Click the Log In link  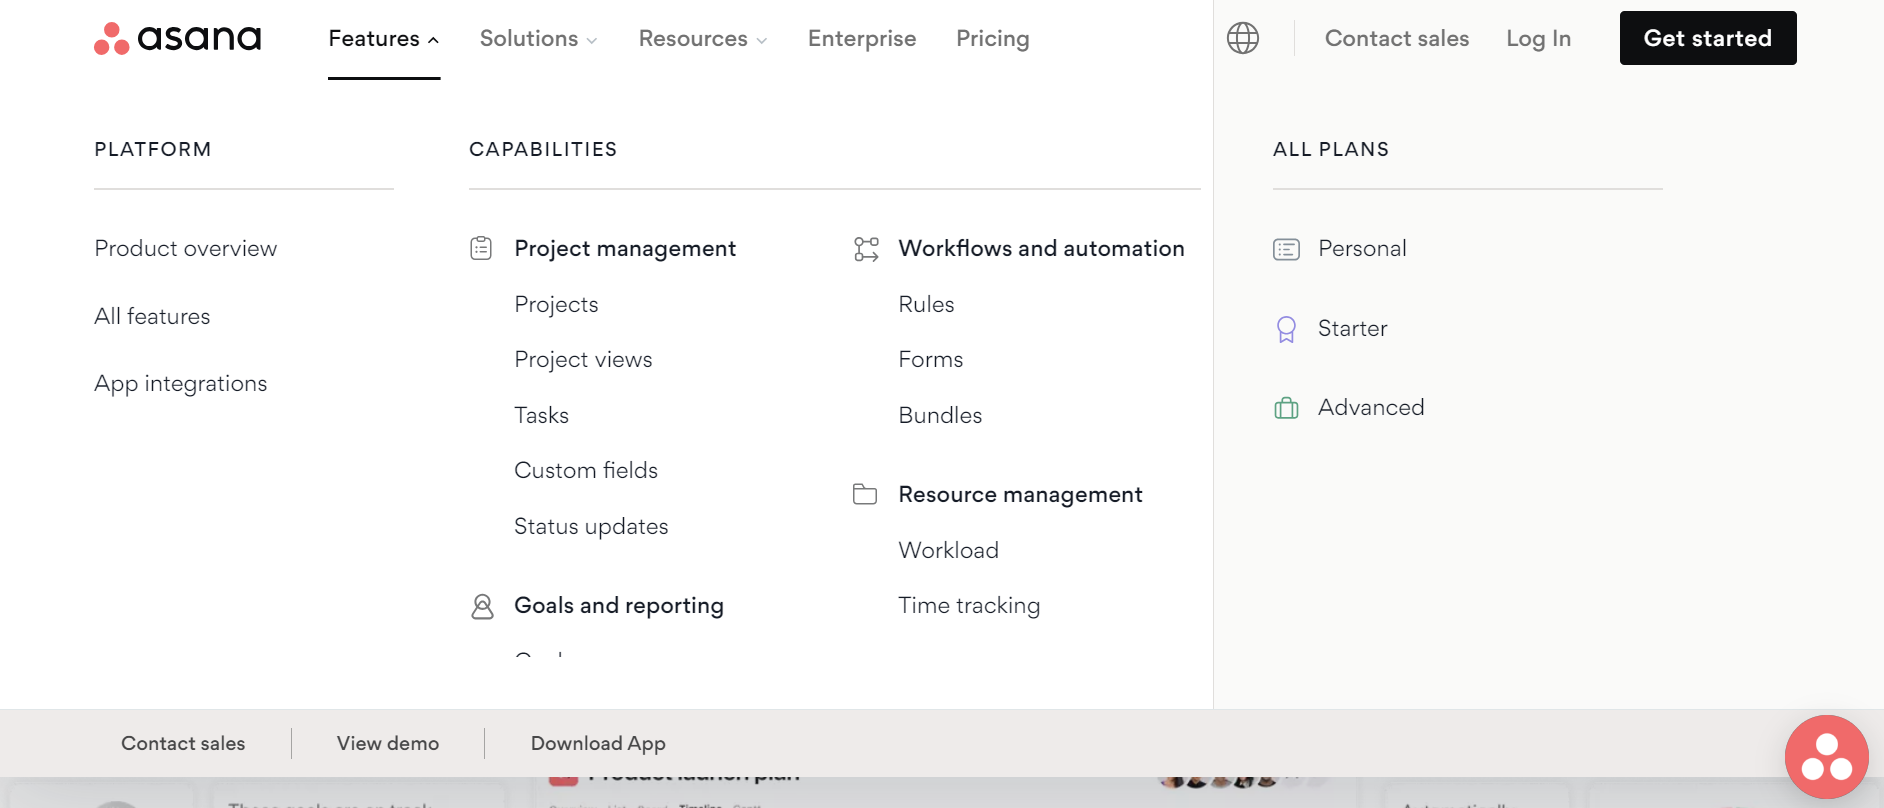pos(1538,39)
